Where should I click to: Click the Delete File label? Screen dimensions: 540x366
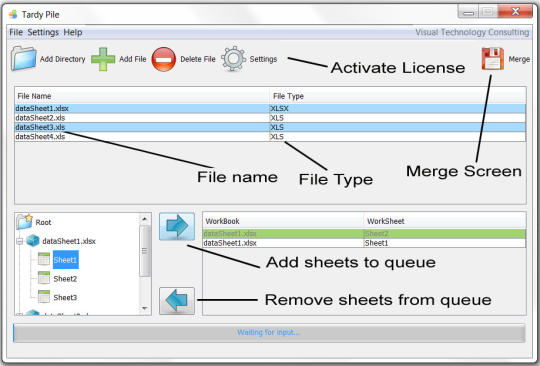pyautogui.click(x=198, y=59)
